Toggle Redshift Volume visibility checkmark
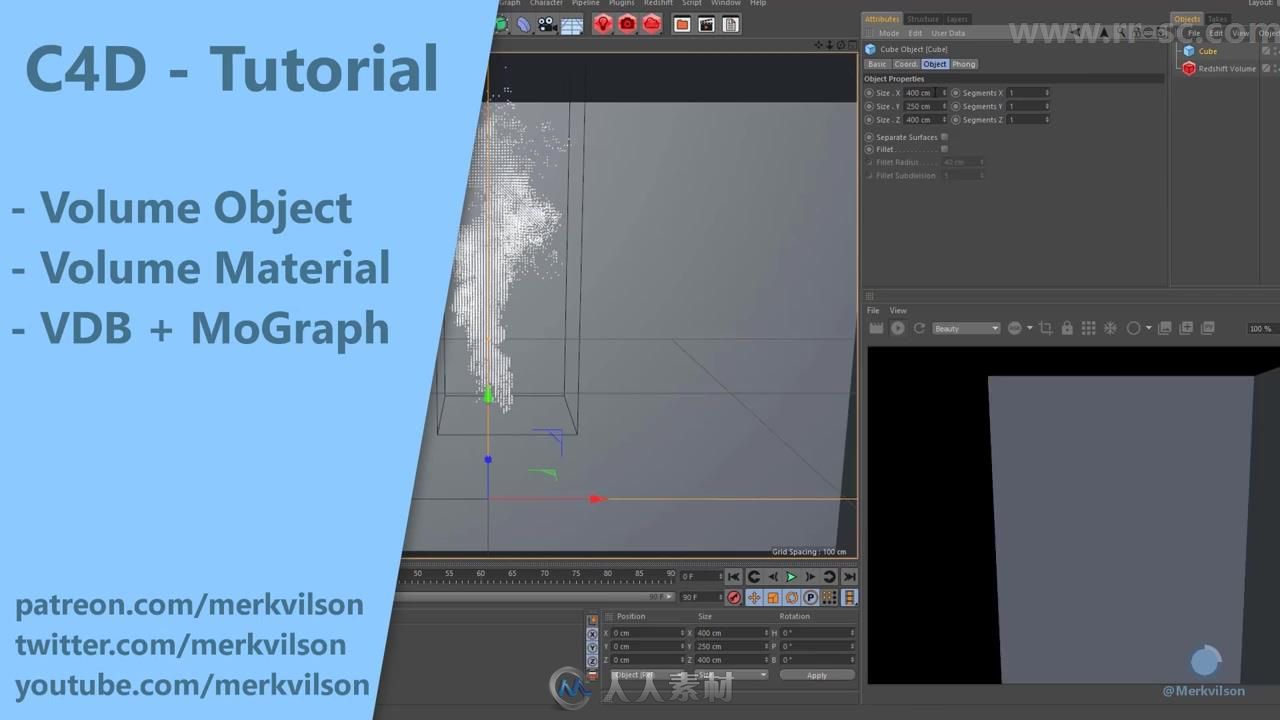The image size is (1280, 720). (1266, 69)
